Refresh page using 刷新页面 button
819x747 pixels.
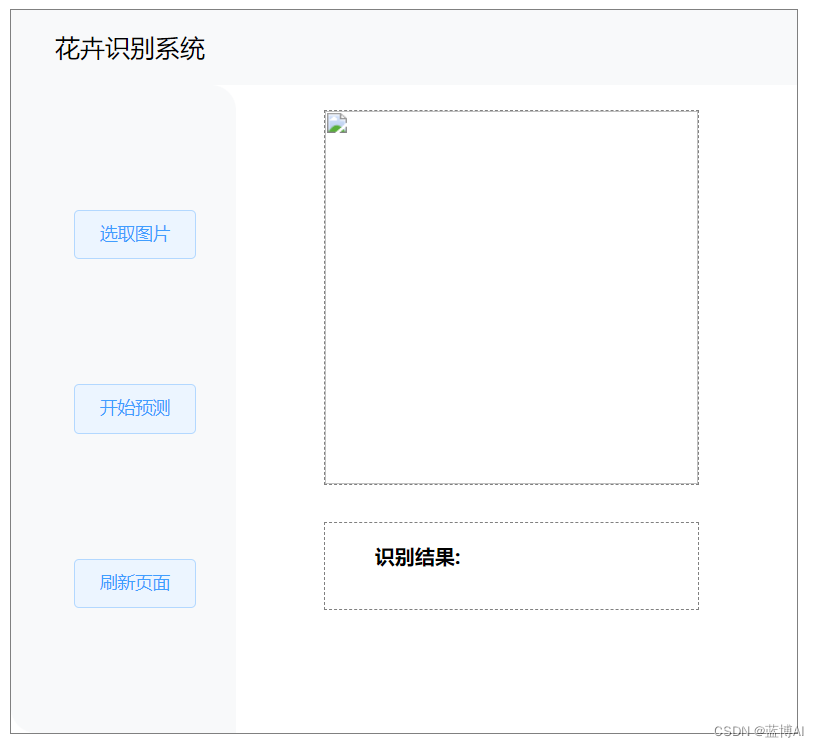(135, 583)
